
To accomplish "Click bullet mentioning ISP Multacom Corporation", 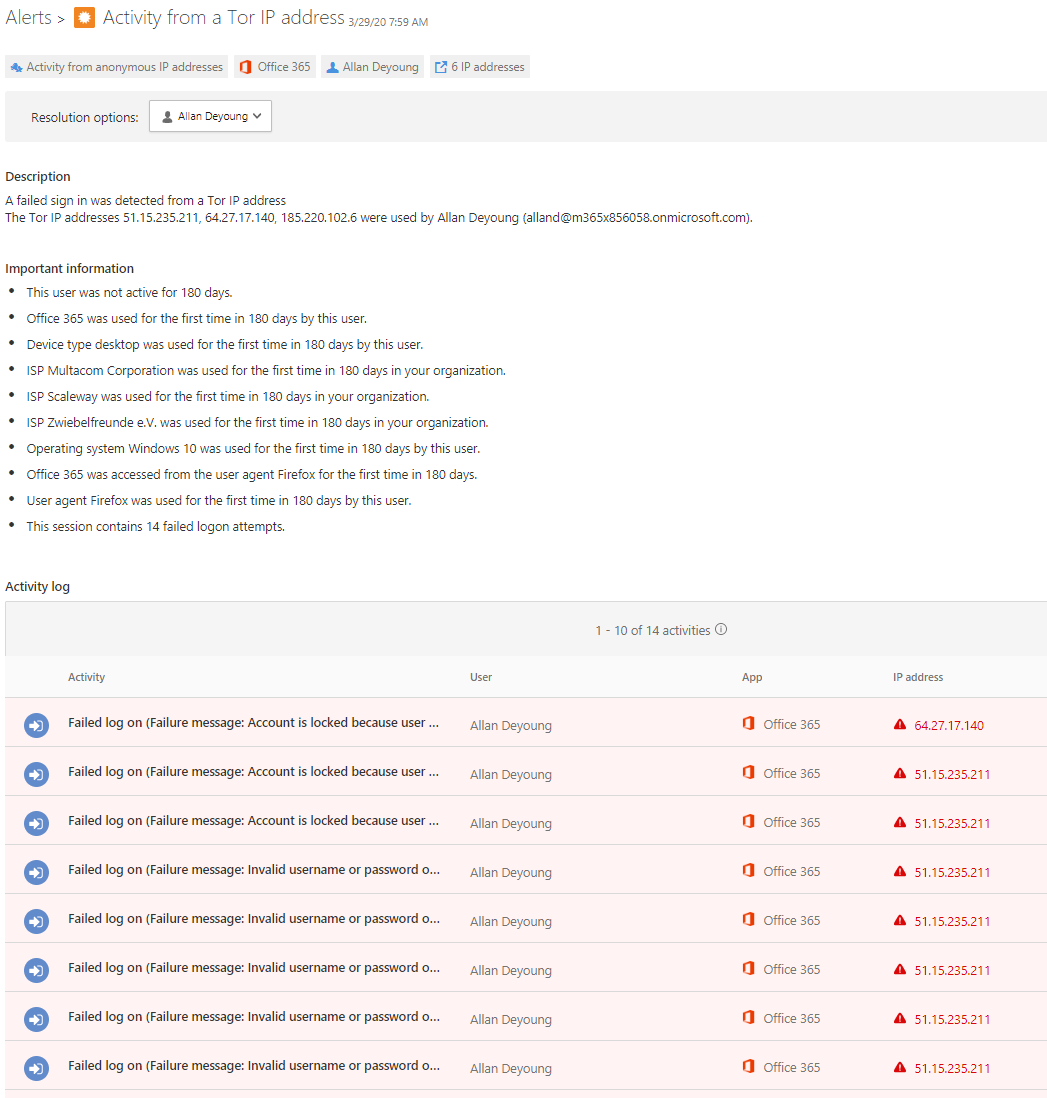I will click(x=266, y=370).
